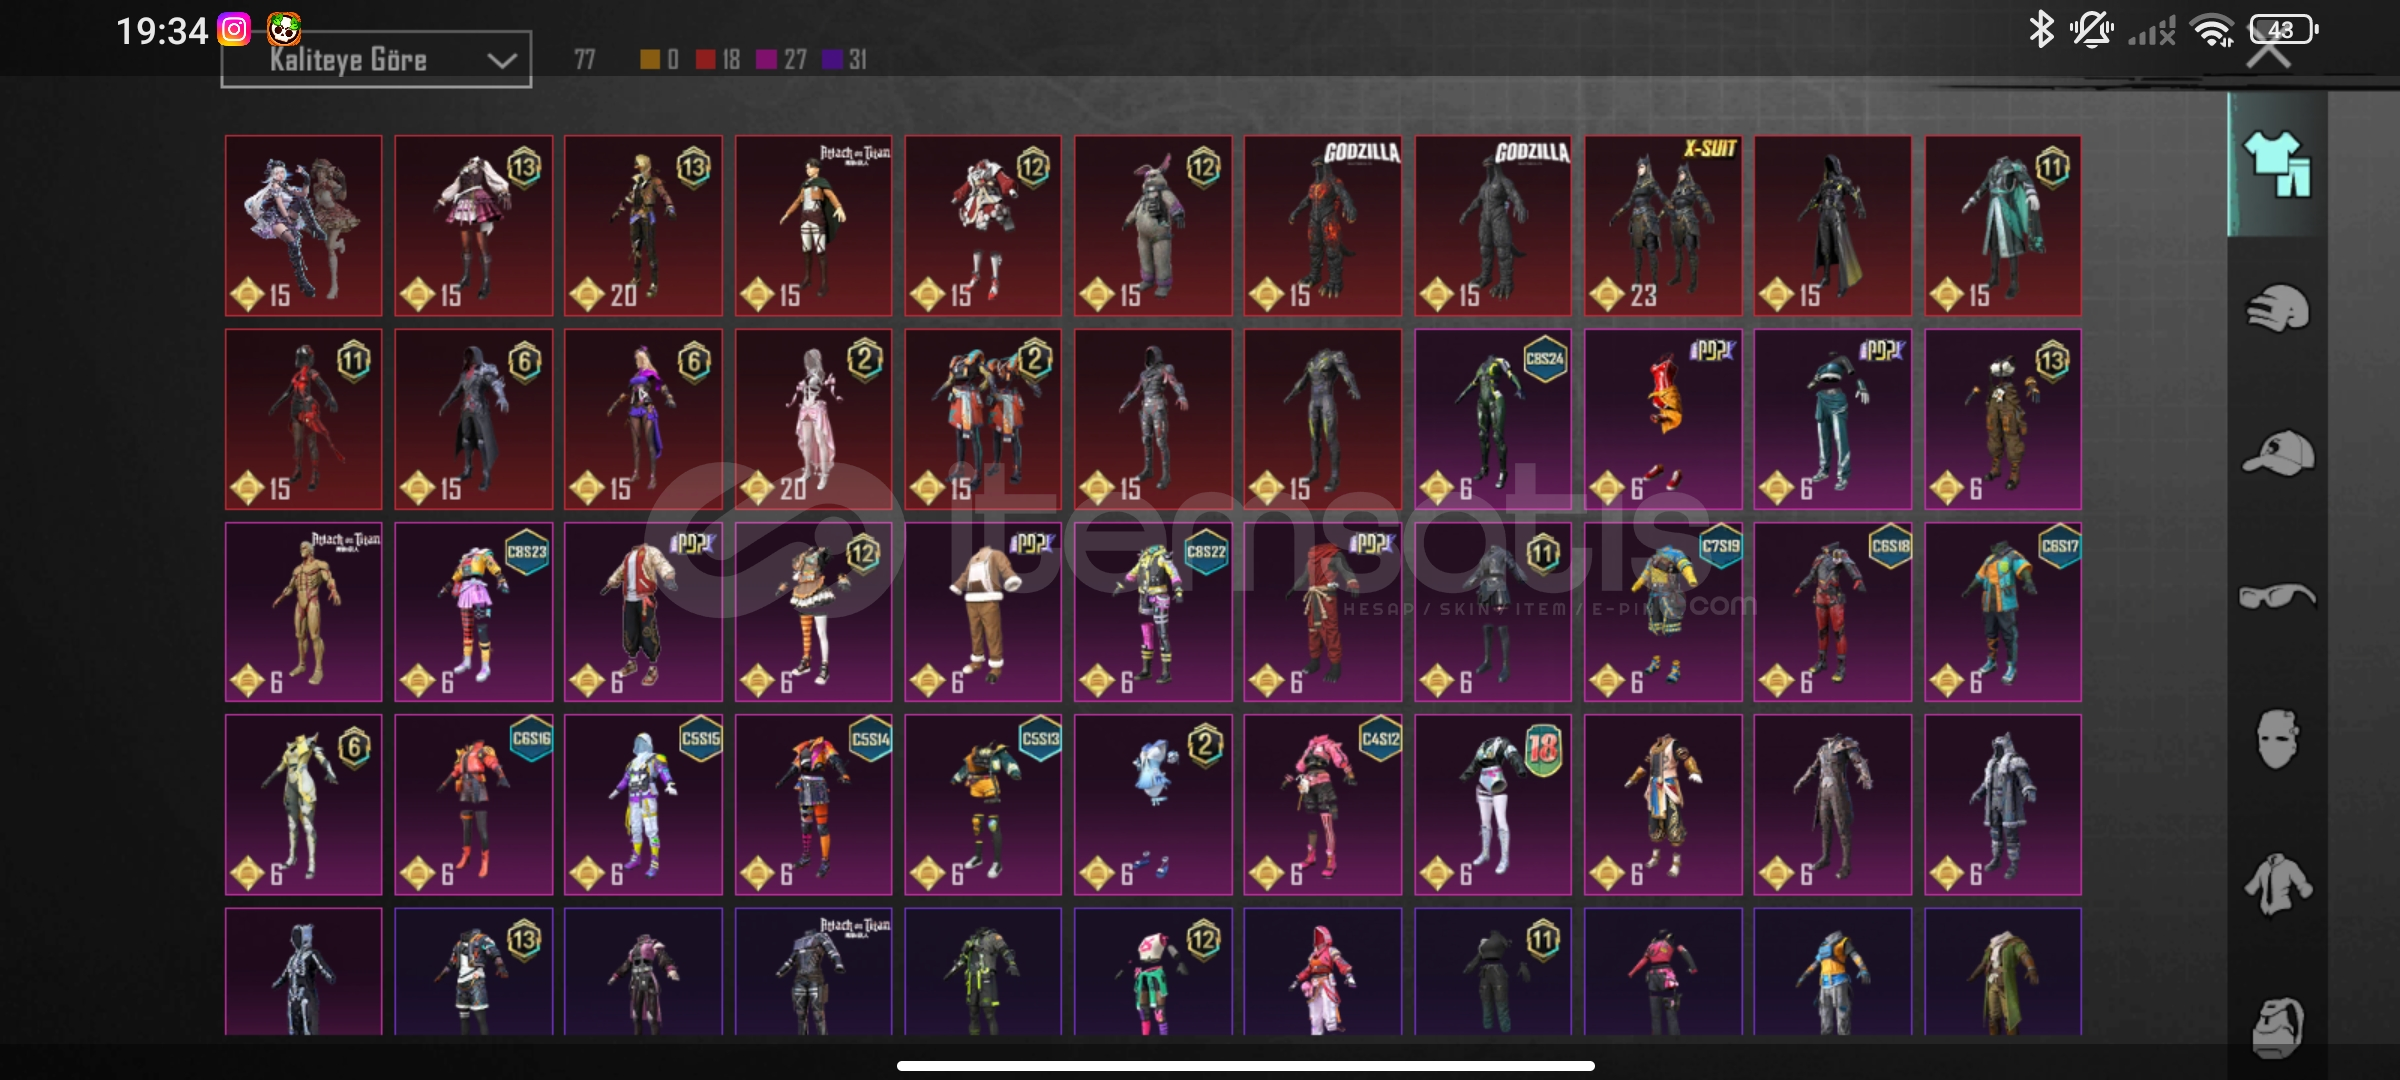
Task: Select the C5S15 outfit card
Action: point(643,805)
